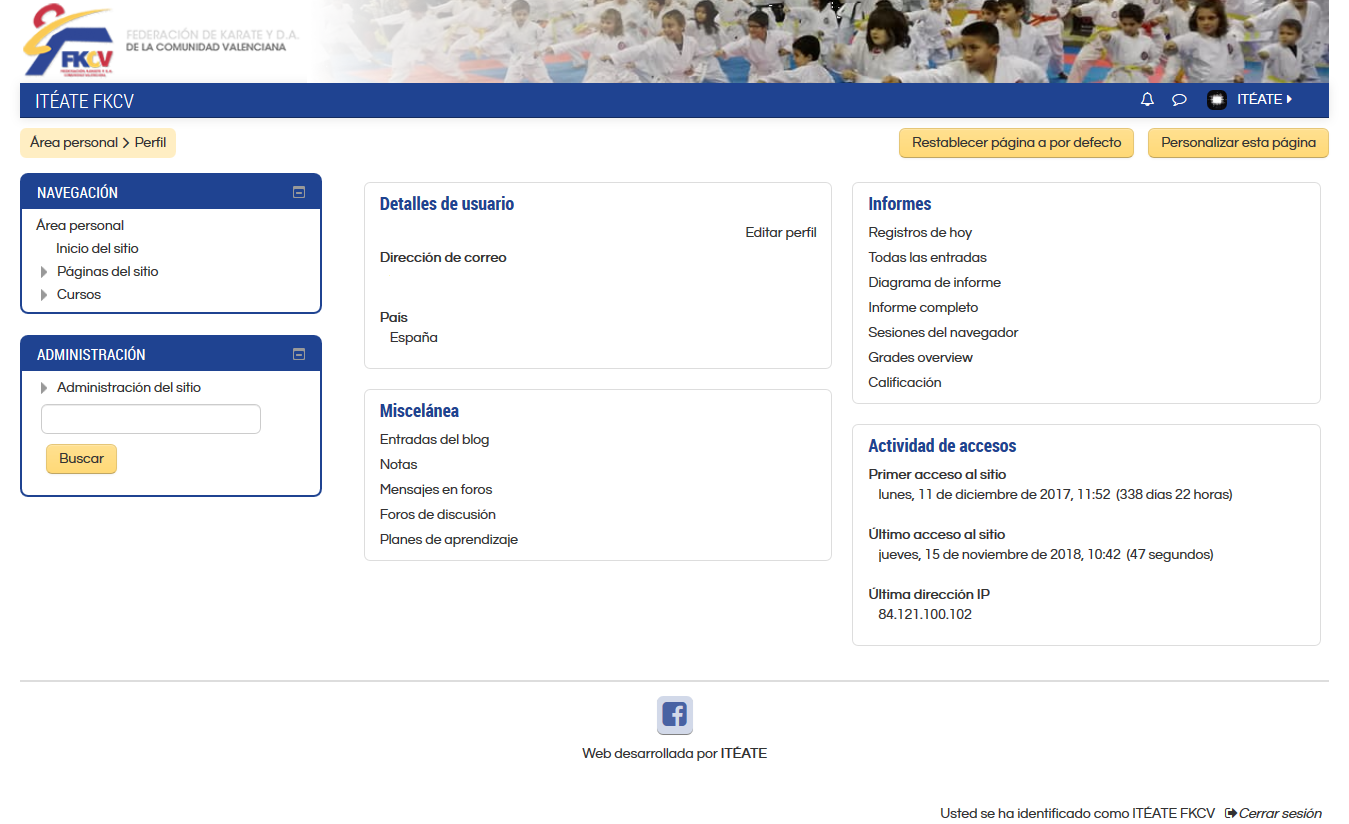Click the Actividad de accesos heading
1349x824 pixels.
pyautogui.click(x=942, y=446)
